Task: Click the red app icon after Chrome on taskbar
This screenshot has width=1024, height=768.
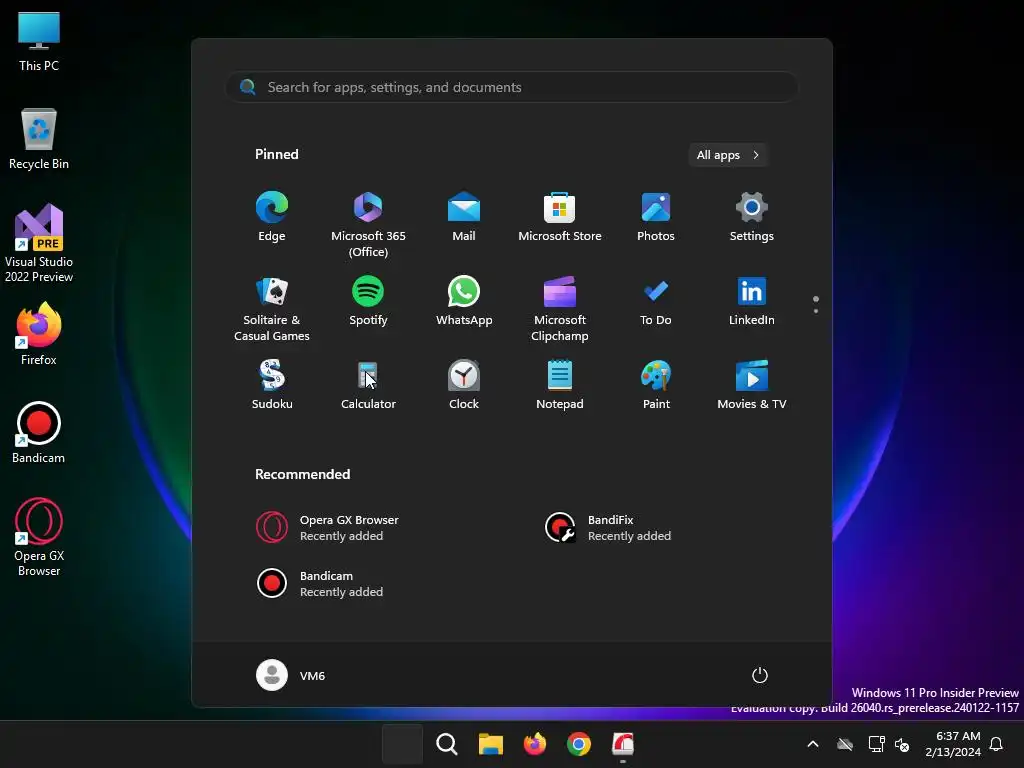Action: (623, 744)
